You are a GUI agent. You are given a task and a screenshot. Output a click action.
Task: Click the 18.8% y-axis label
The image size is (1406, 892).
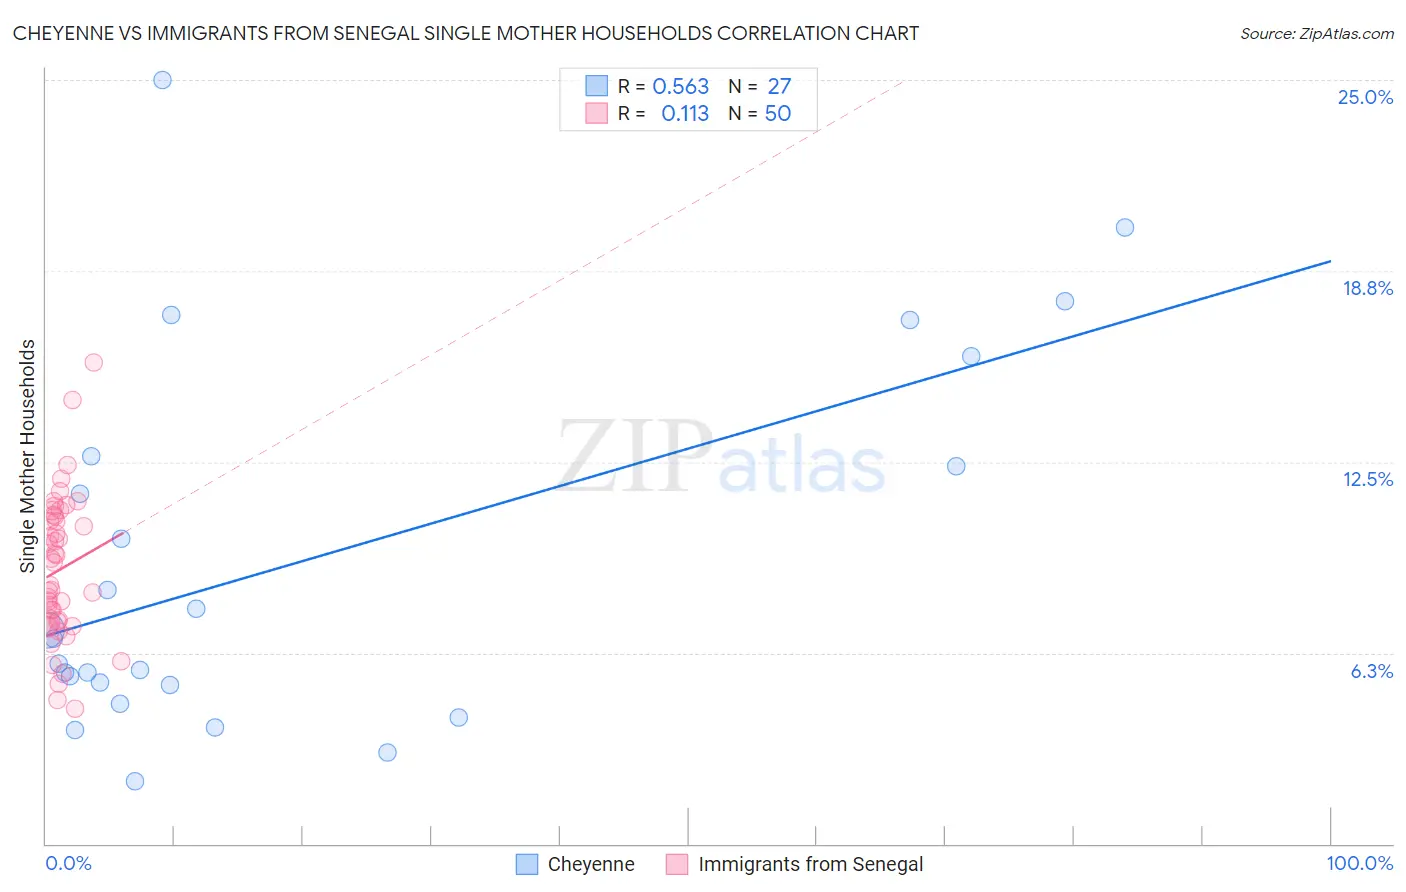click(x=1367, y=288)
